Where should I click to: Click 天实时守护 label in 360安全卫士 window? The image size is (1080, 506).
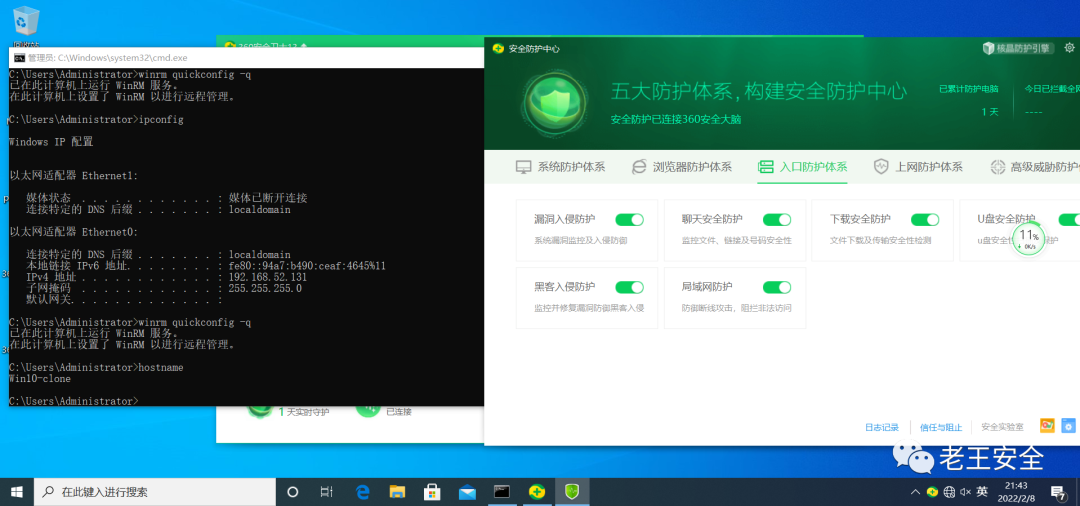[308, 412]
